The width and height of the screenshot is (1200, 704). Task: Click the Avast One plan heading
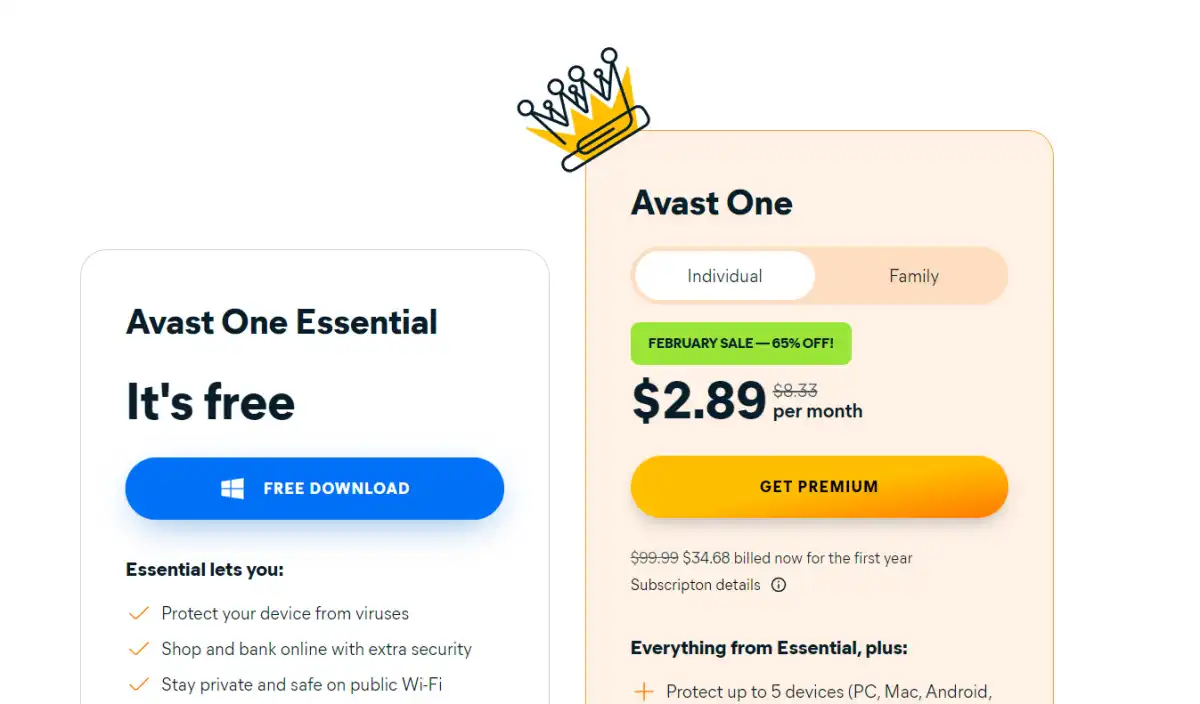[x=712, y=203]
